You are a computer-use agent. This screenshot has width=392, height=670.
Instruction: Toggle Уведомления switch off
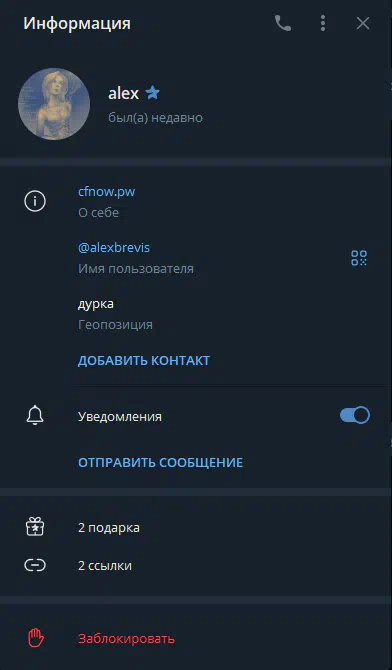point(355,415)
